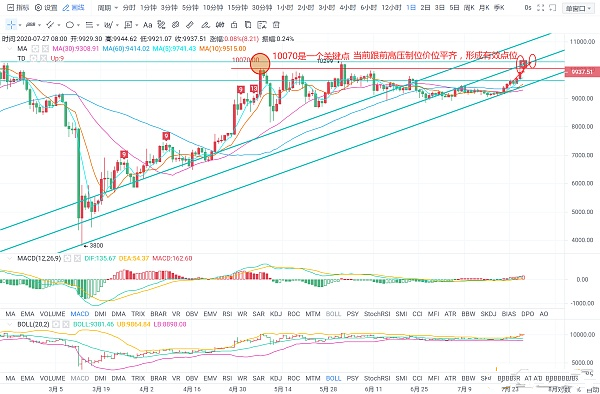Select the crosshair cursor tool
Image resolution: width=600 pixels, height=394 pixels.
pos(11,25)
